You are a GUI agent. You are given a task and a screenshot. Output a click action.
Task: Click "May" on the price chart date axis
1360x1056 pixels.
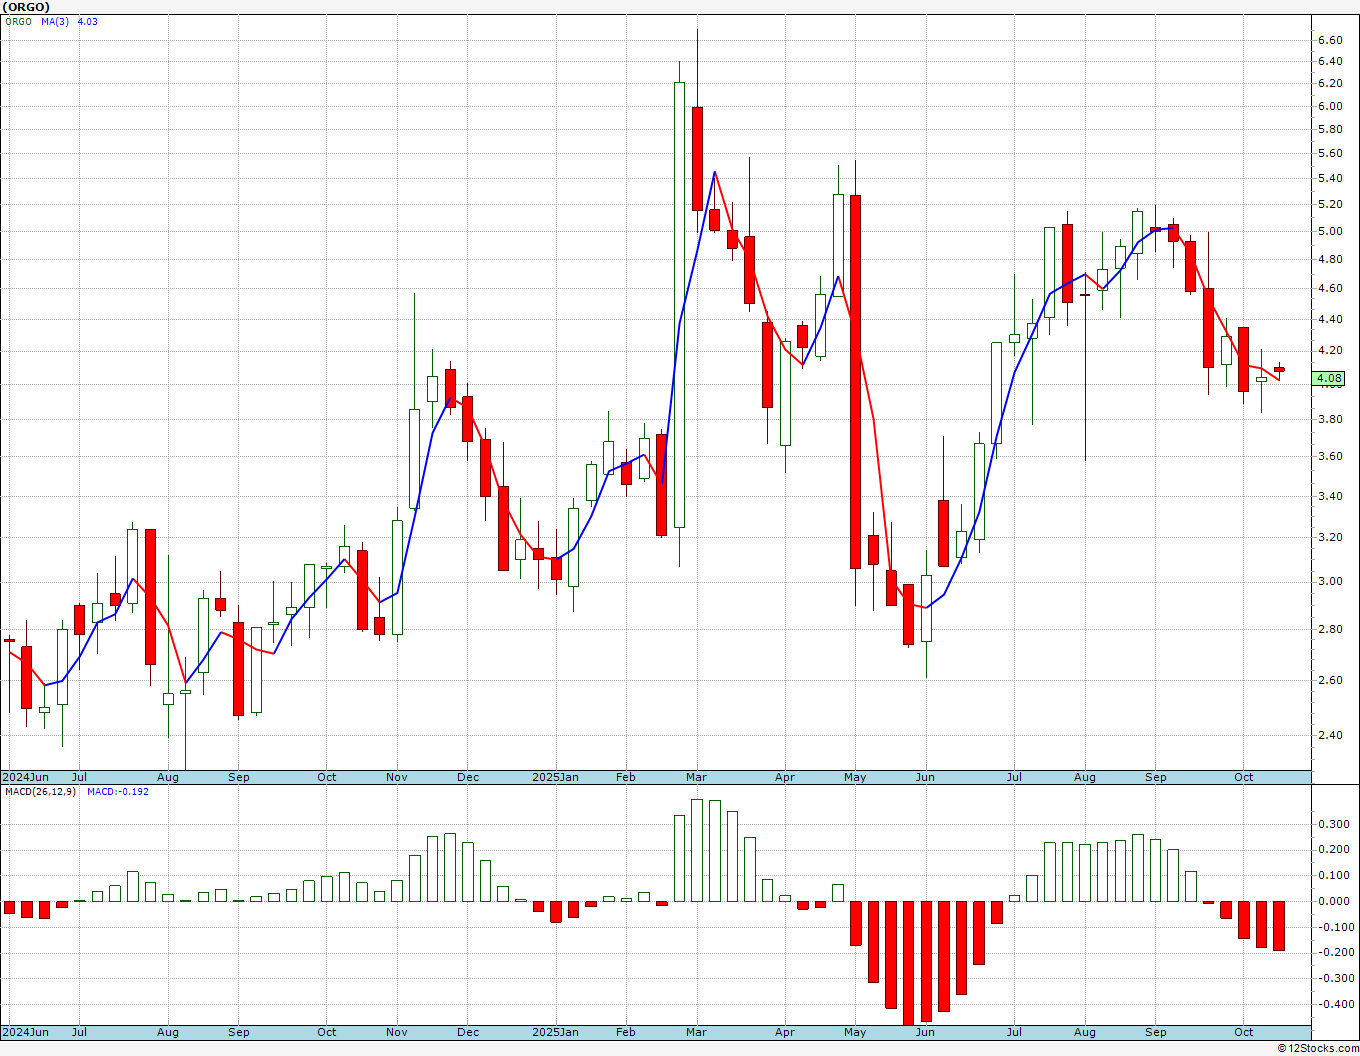pos(855,777)
